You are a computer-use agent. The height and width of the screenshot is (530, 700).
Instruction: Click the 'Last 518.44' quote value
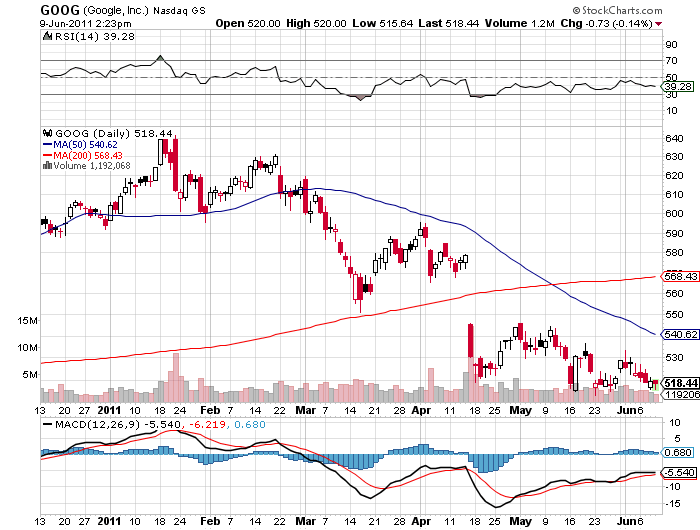click(x=449, y=23)
